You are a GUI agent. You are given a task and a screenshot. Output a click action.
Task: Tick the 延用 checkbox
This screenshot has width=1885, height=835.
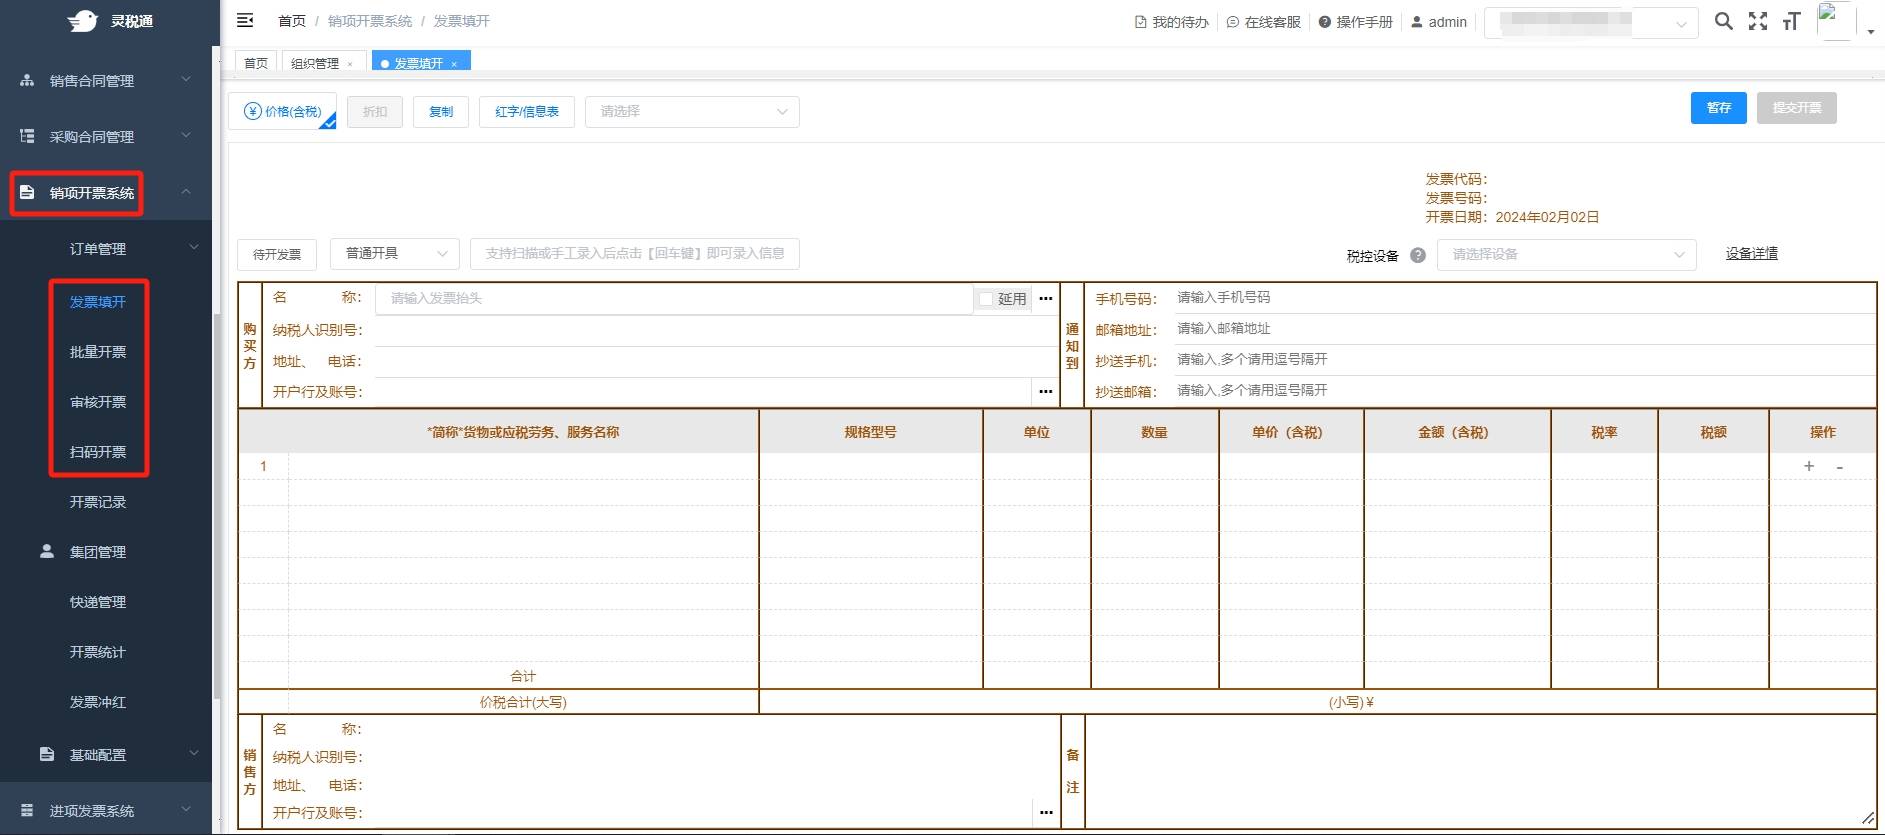(x=986, y=299)
